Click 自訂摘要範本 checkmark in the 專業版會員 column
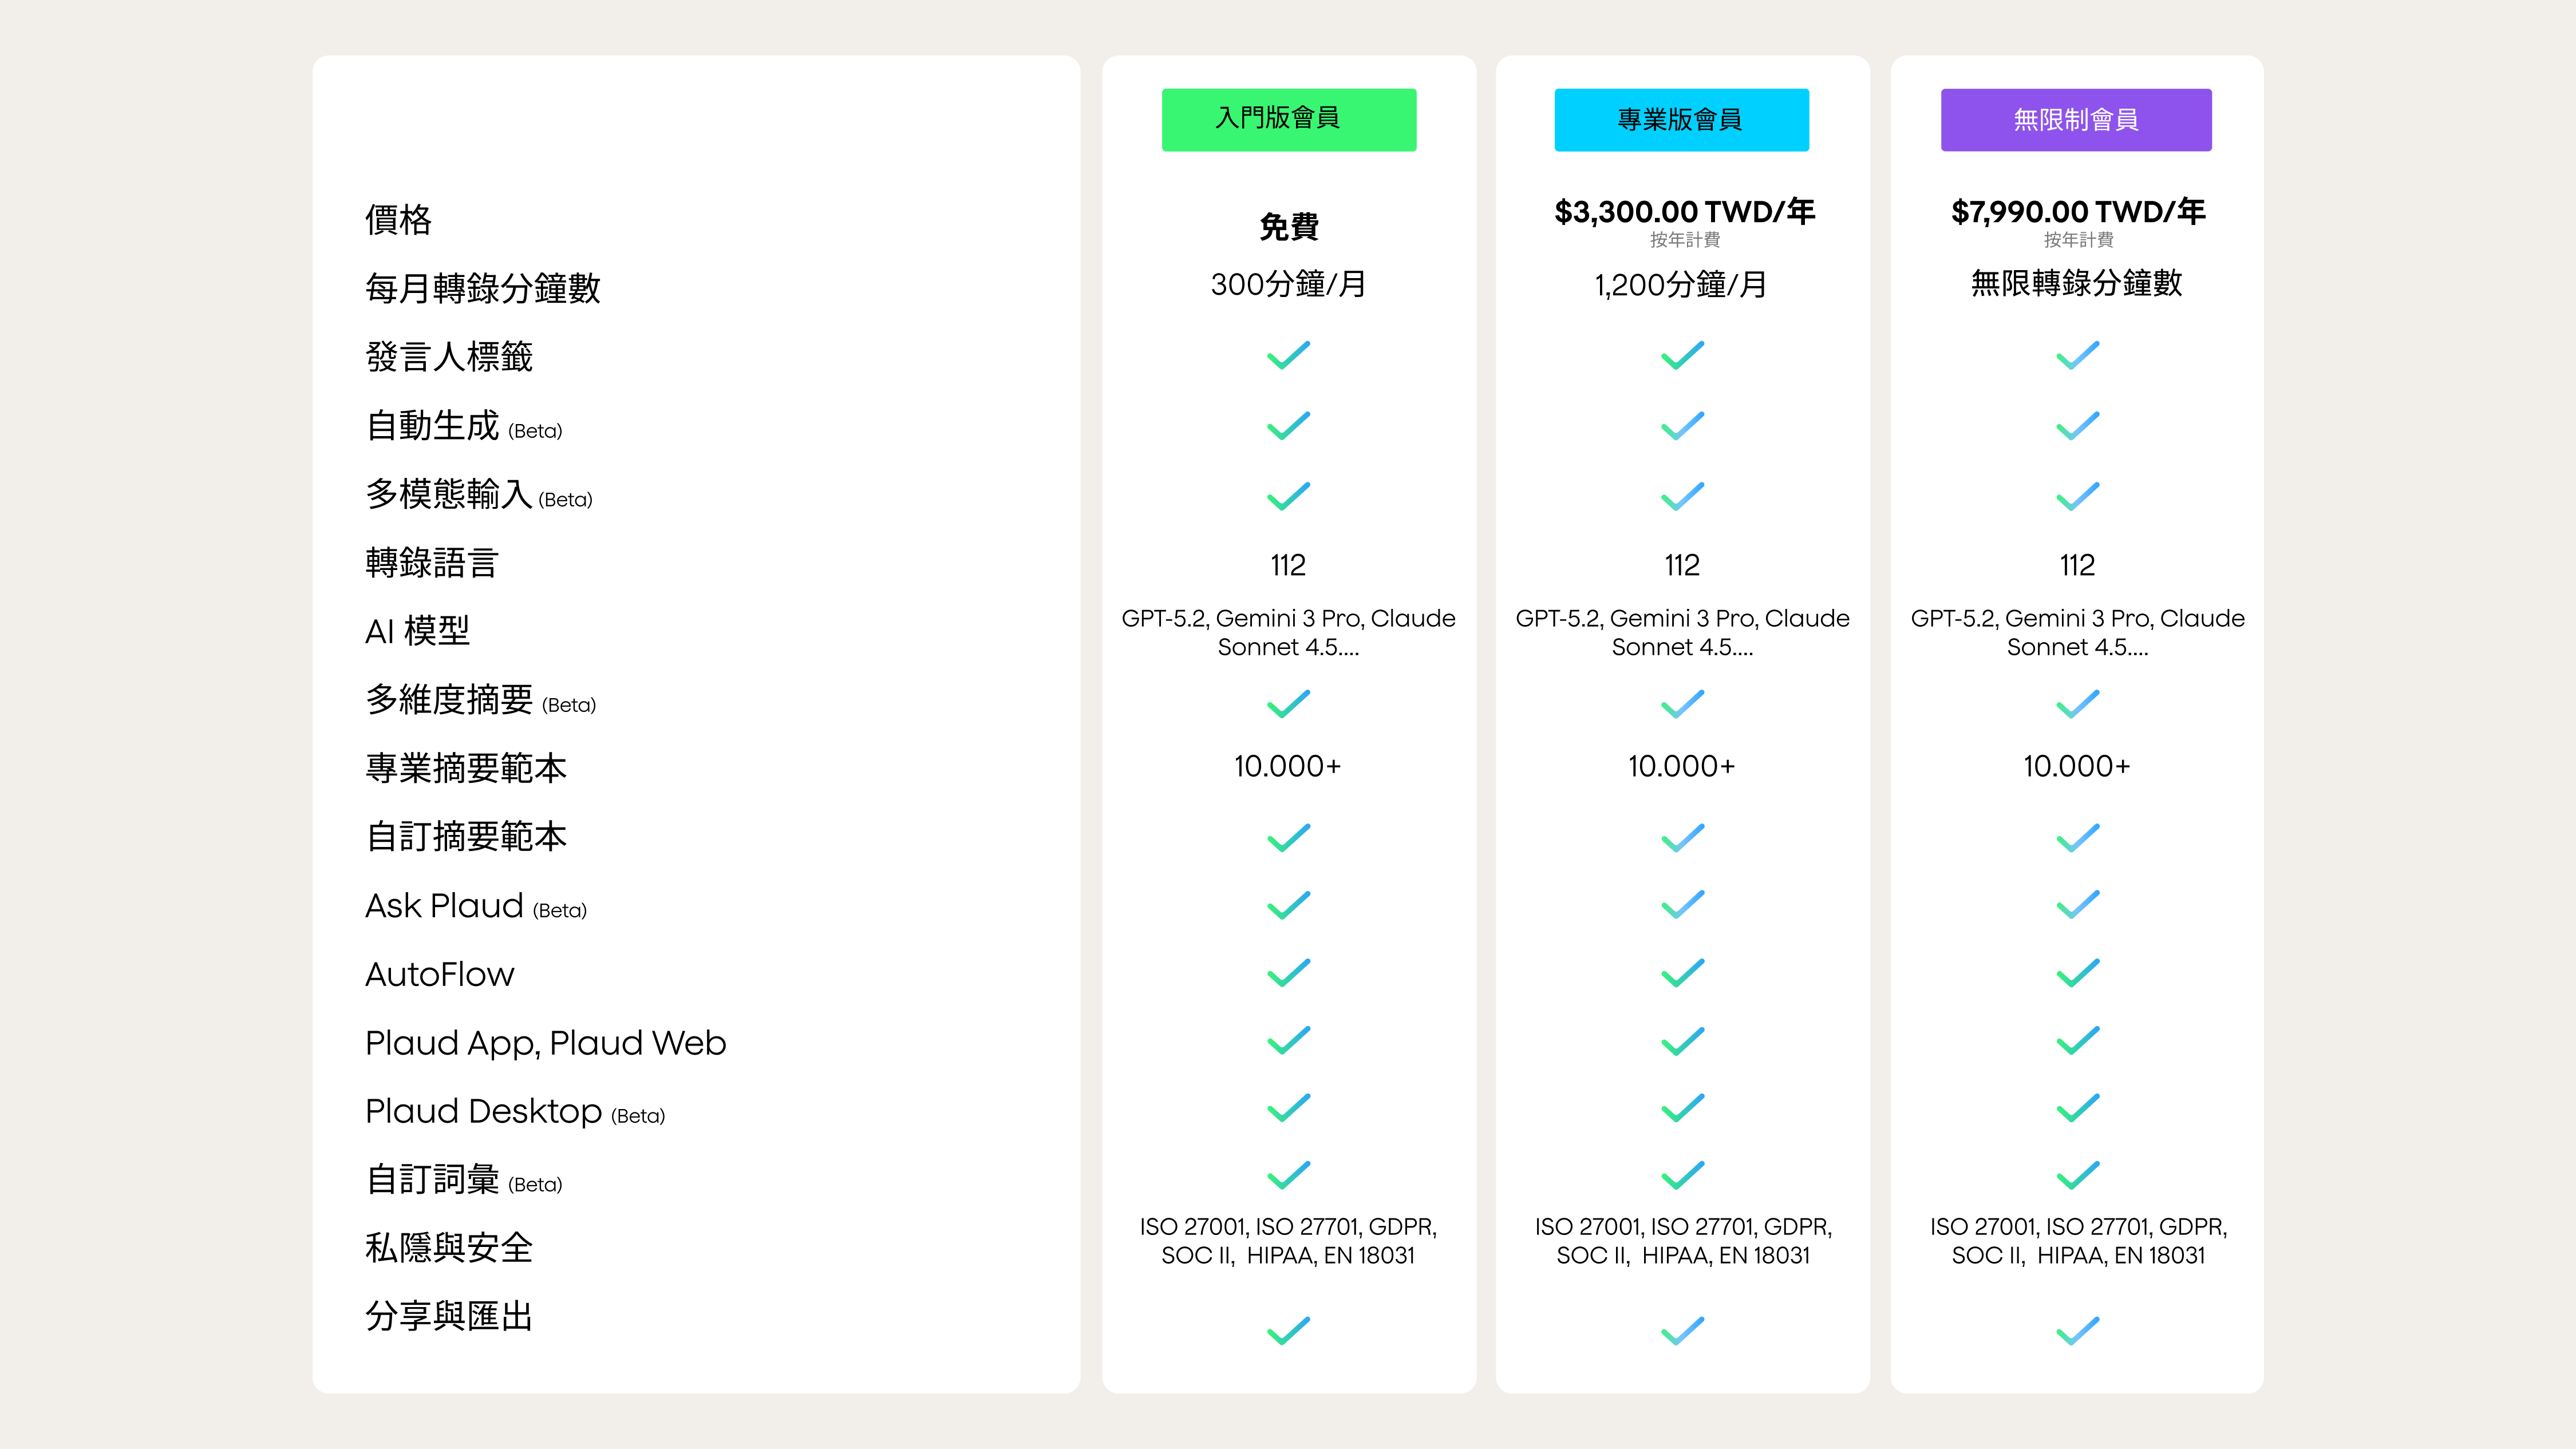2576x1449 pixels. tap(1682, 837)
